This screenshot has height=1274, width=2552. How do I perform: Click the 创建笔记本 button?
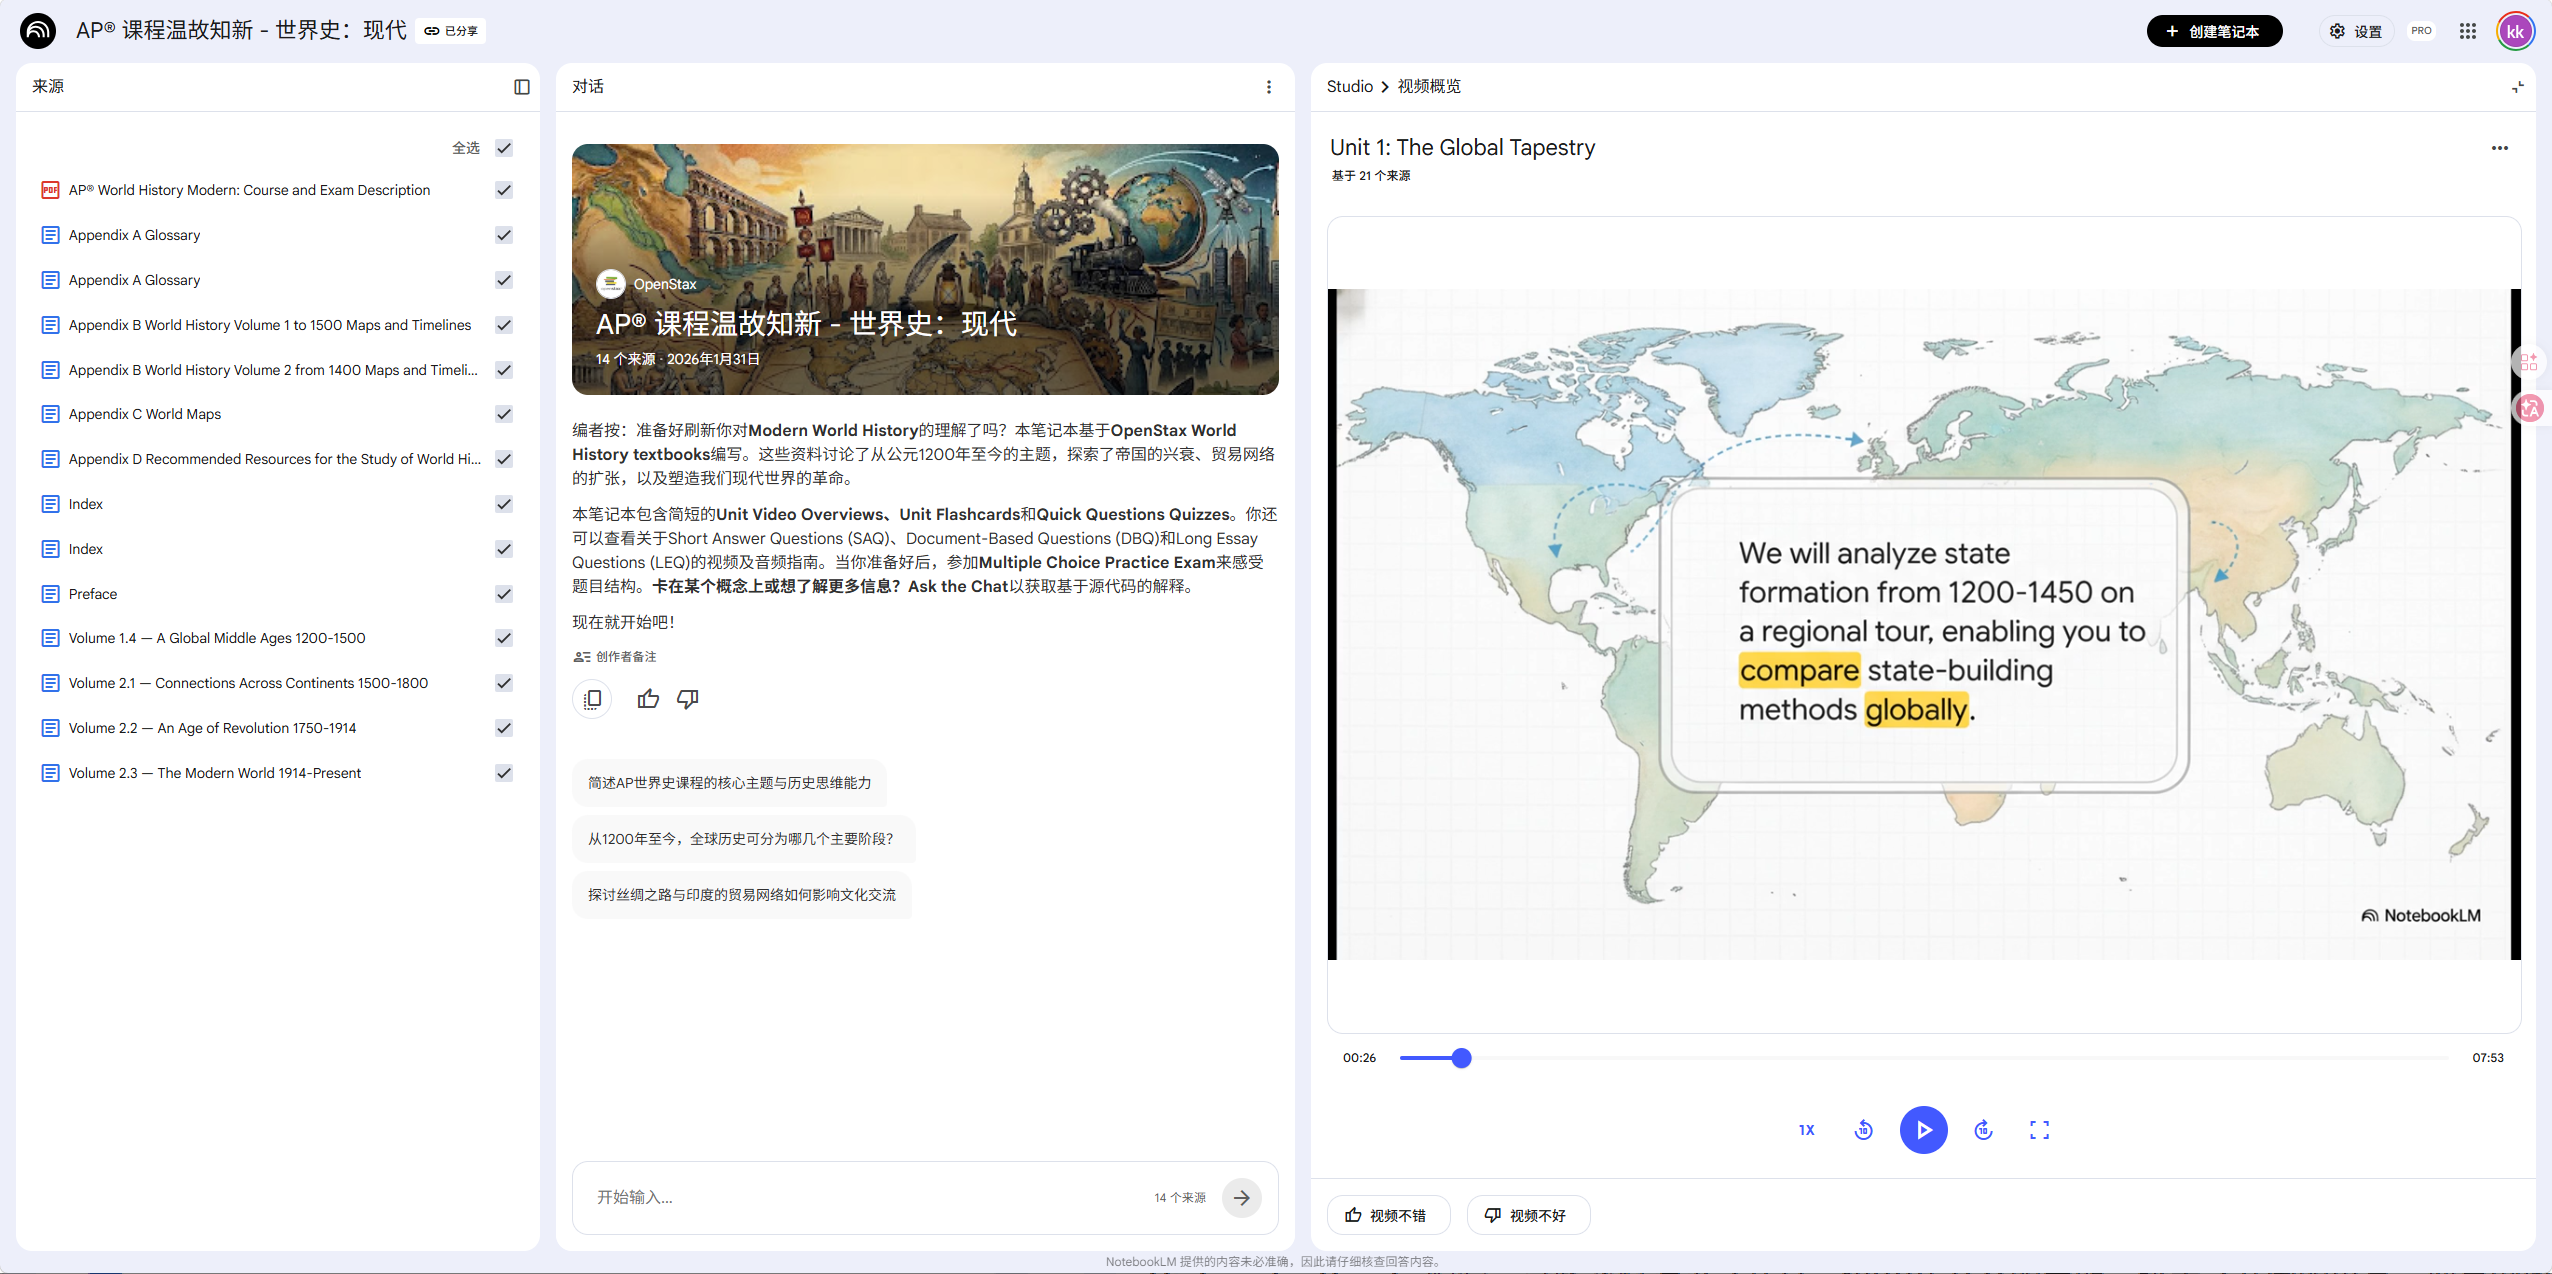click(2214, 31)
